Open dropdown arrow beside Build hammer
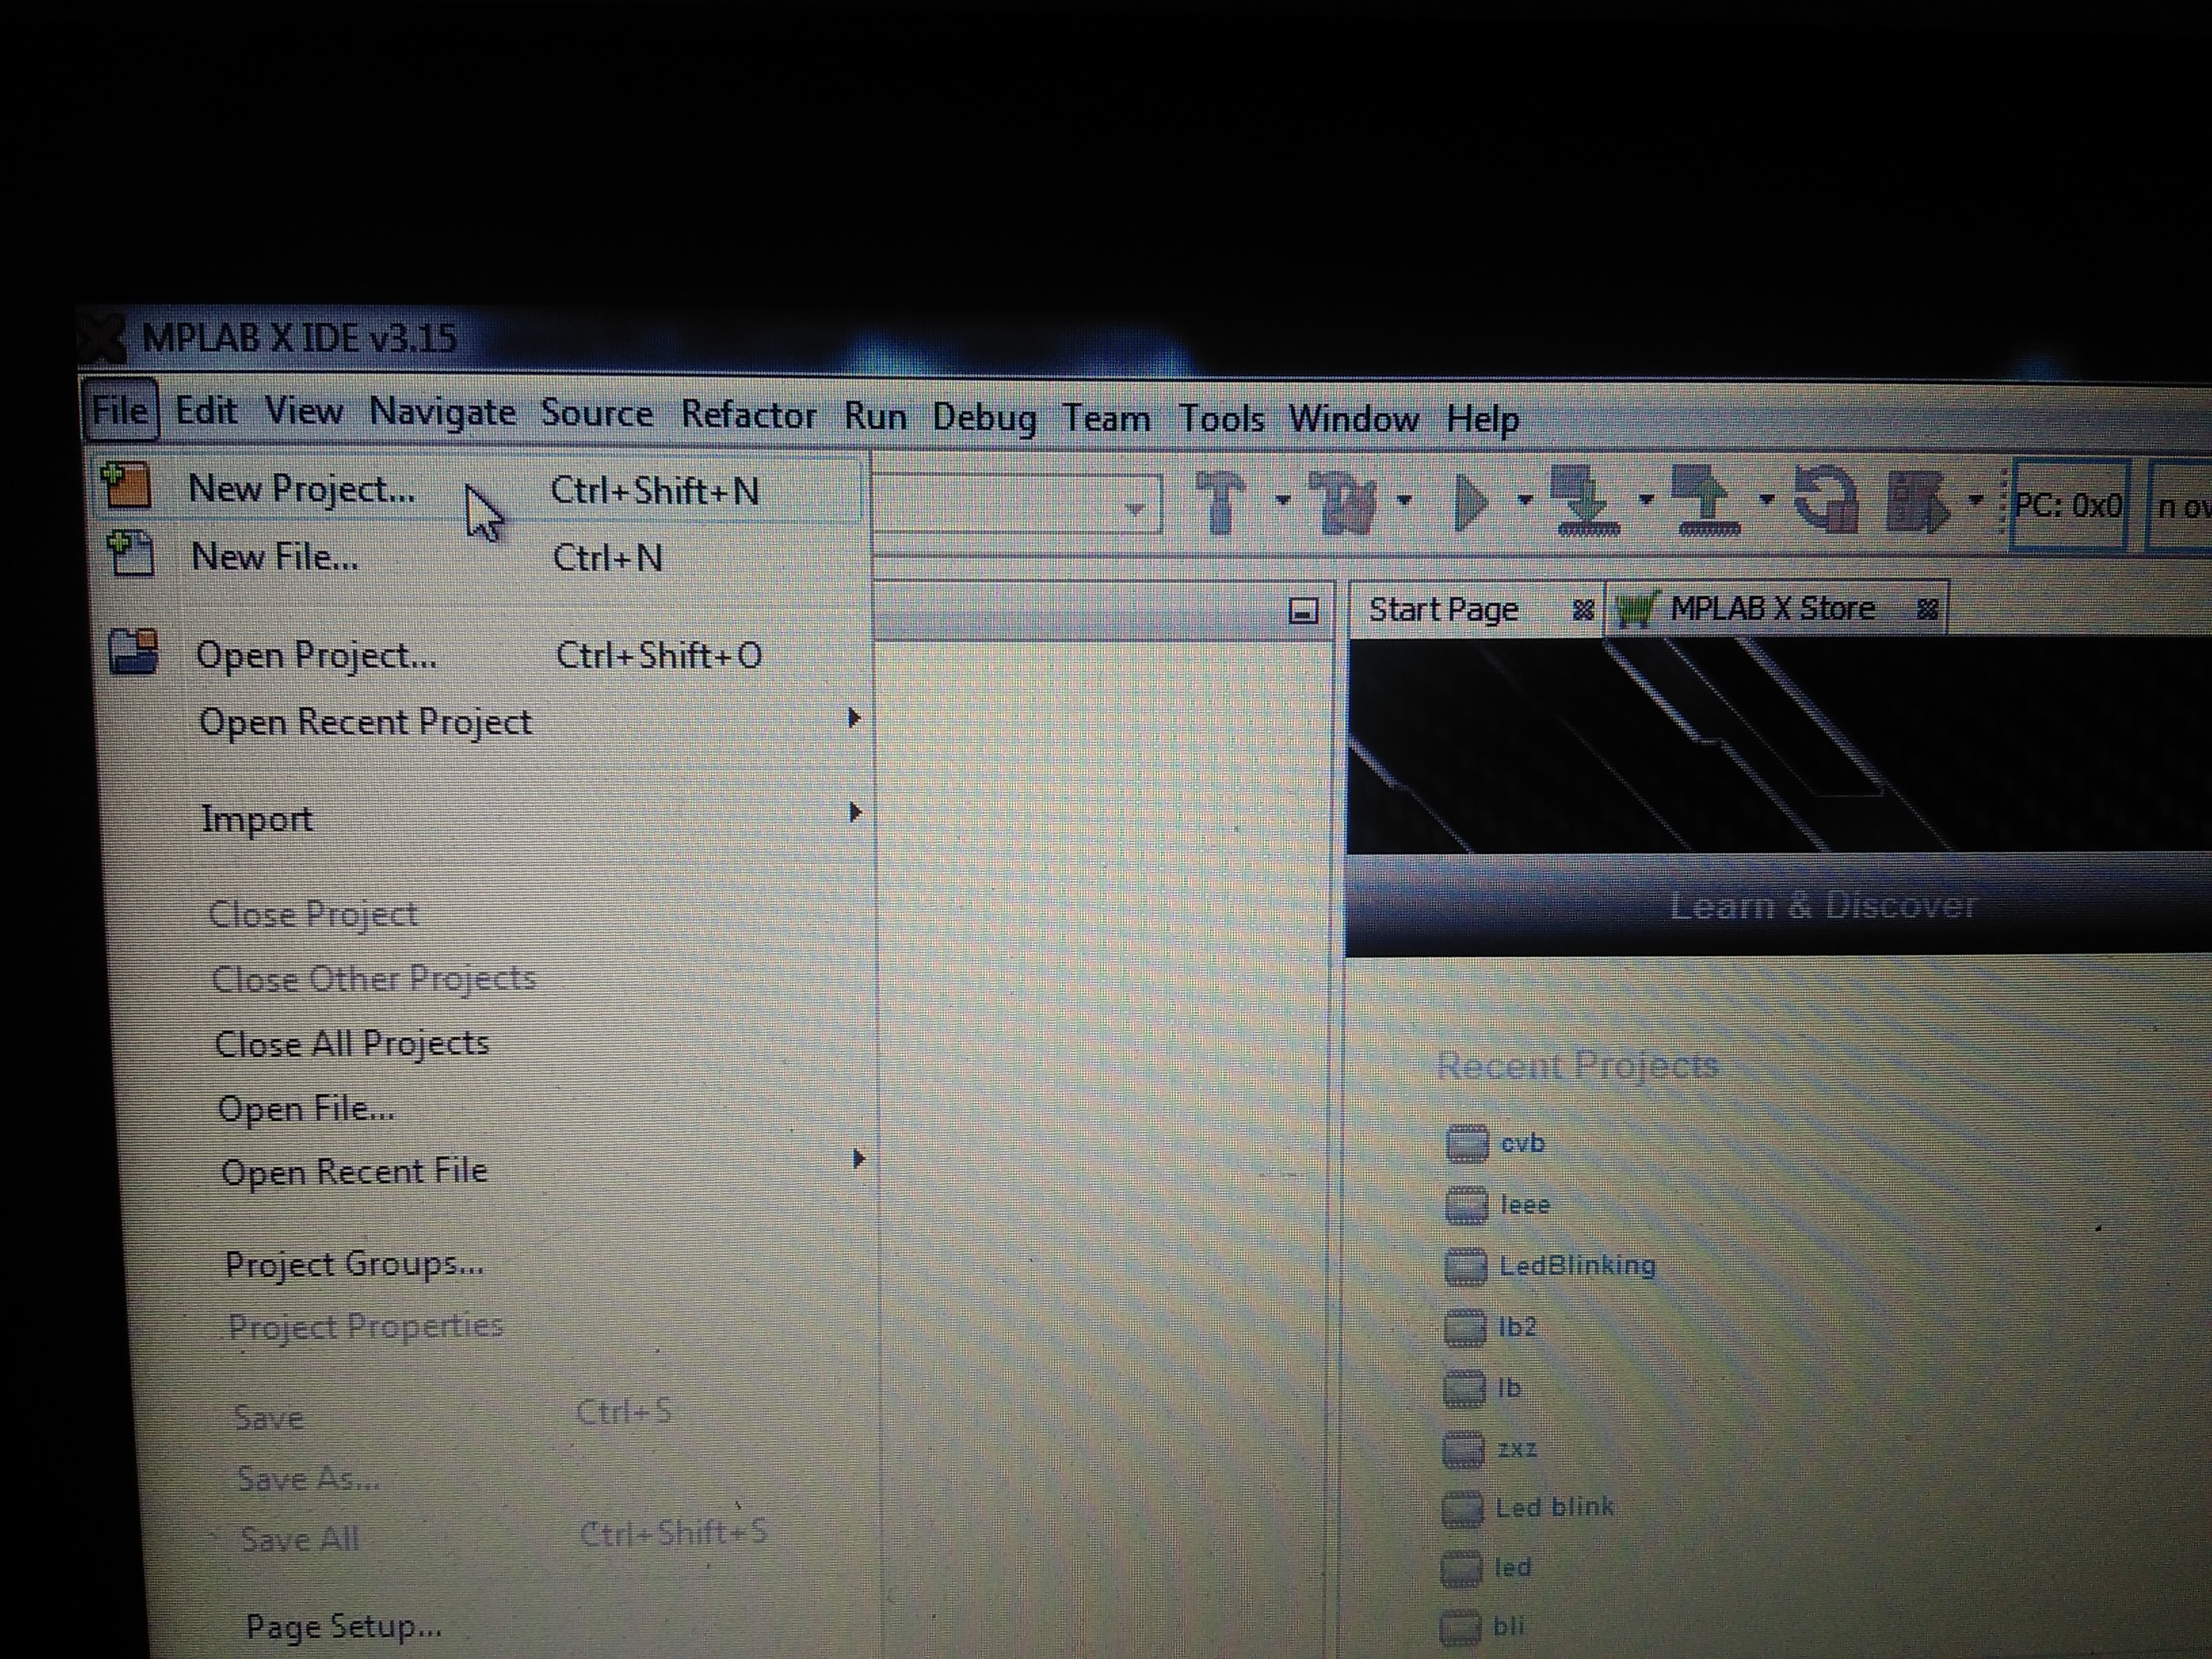Image resolution: width=2212 pixels, height=1659 pixels. point(1283,499)
